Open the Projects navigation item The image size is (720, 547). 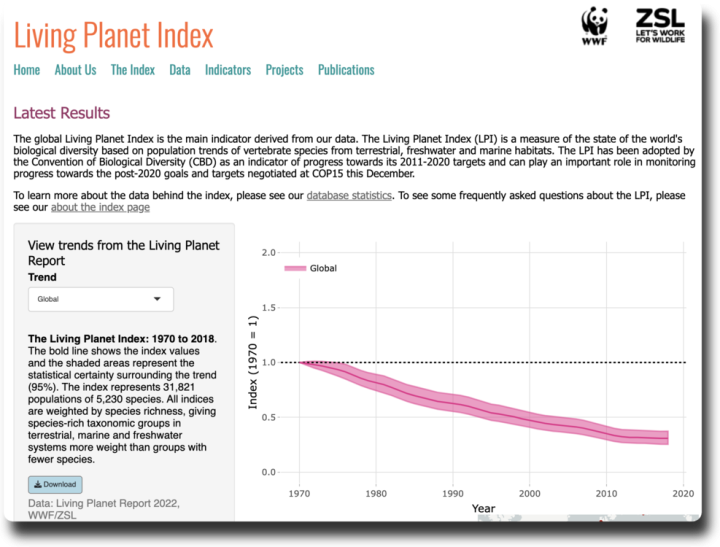284,70
